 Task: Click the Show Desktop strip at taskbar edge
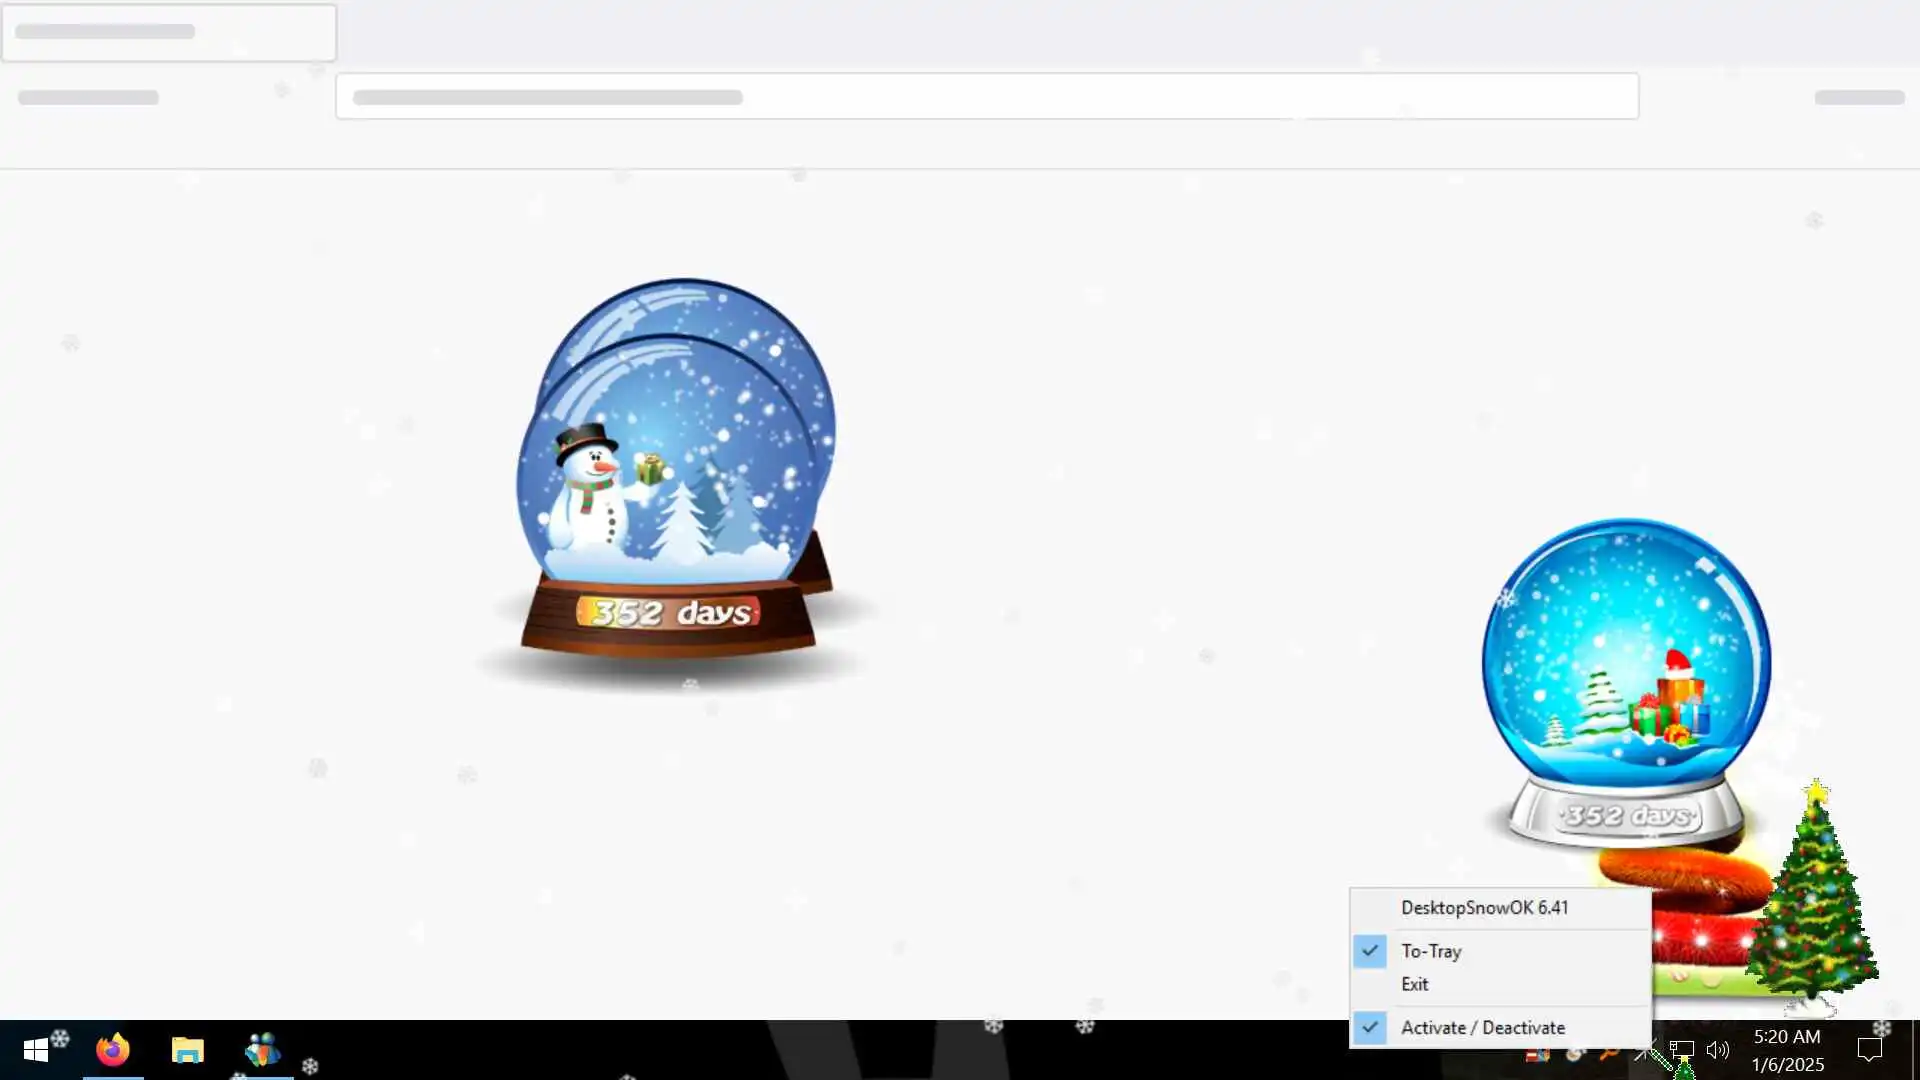[1915, 1050]
